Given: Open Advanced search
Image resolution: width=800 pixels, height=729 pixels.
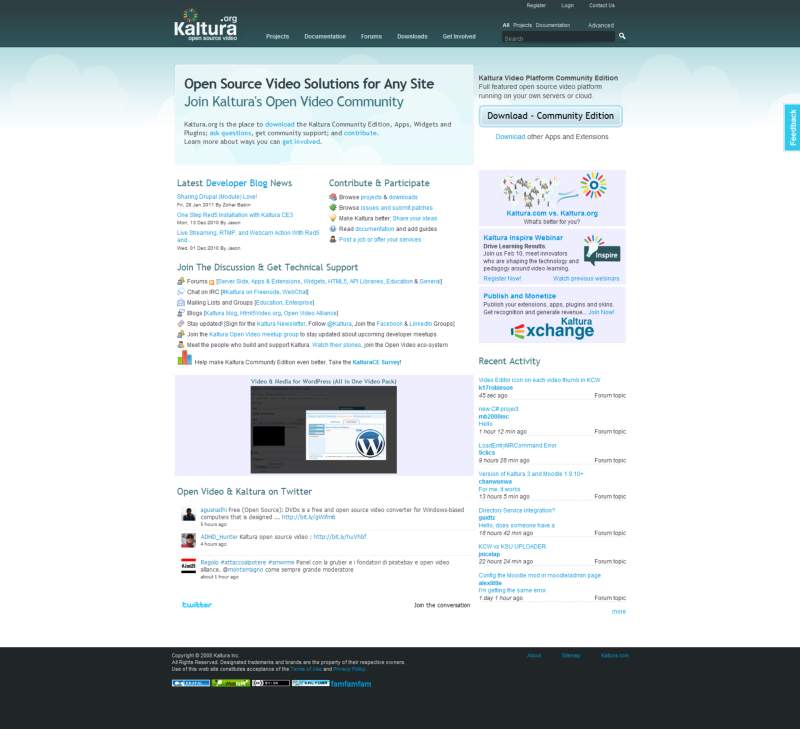Looking at the screenshot, I should pyautogui.click(x=601, y=26).
